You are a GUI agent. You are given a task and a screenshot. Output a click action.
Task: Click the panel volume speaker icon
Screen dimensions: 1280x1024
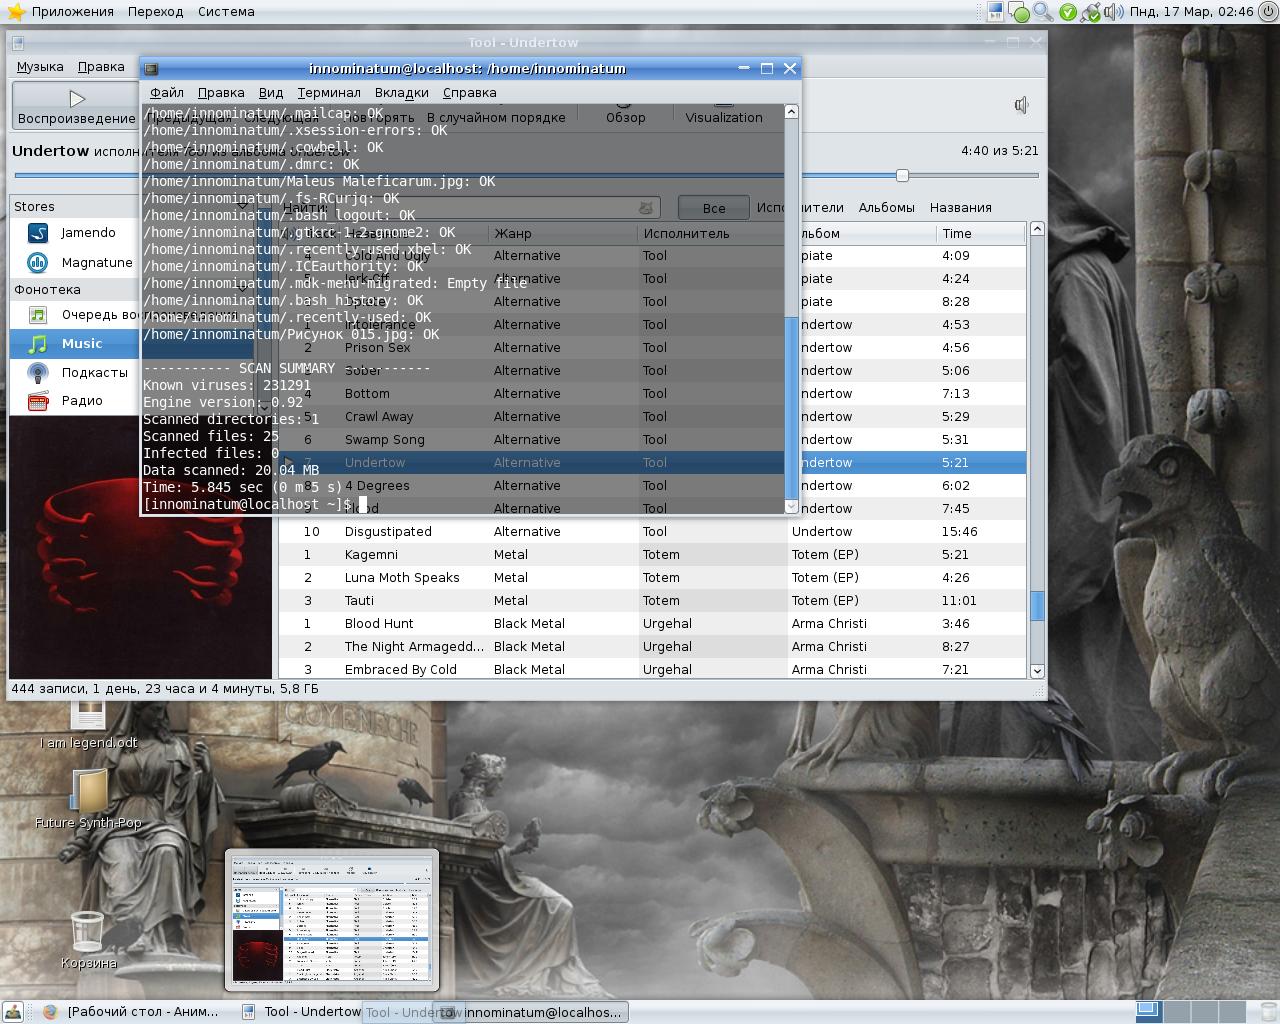(x=1113, y=12)
